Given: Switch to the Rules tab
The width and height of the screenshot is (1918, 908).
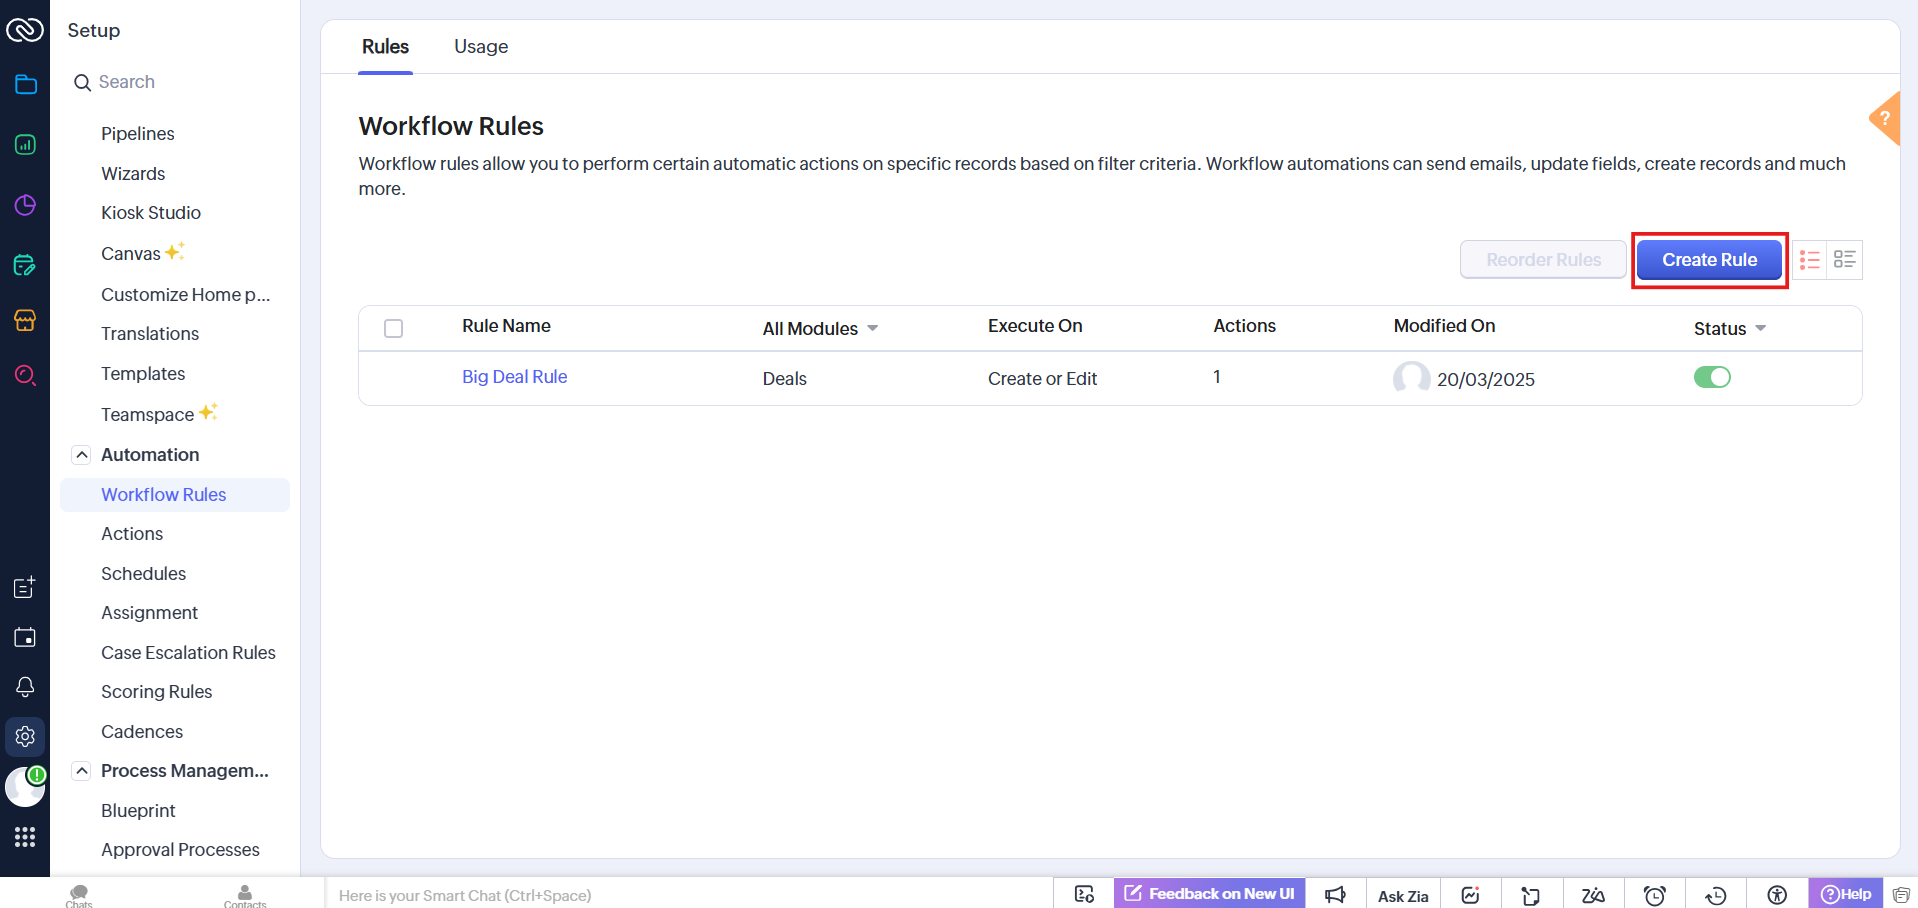Looking at the screenshot, I should [x=385, y=47].
